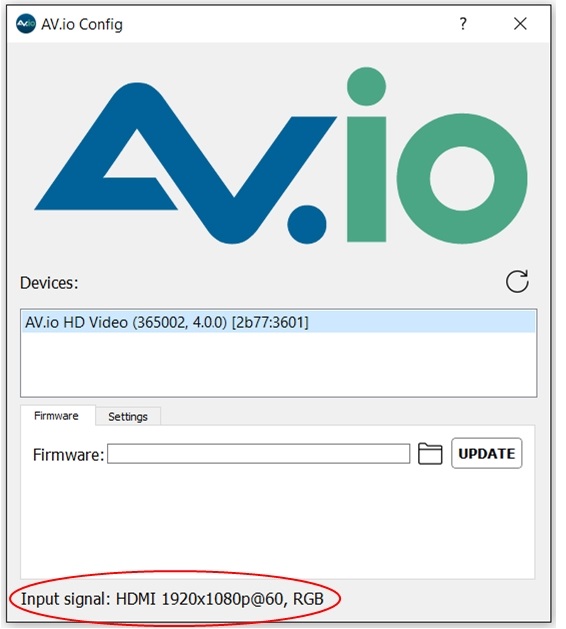Click the blue AV lettering of the logo

point(185,163)
